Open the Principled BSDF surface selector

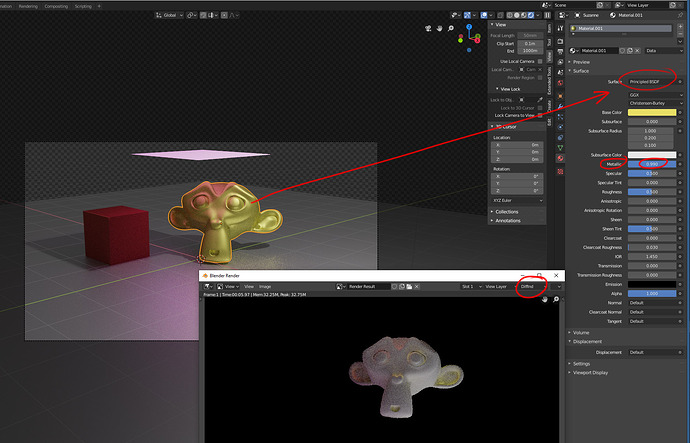pyautogui.click(x=652, y=82)
